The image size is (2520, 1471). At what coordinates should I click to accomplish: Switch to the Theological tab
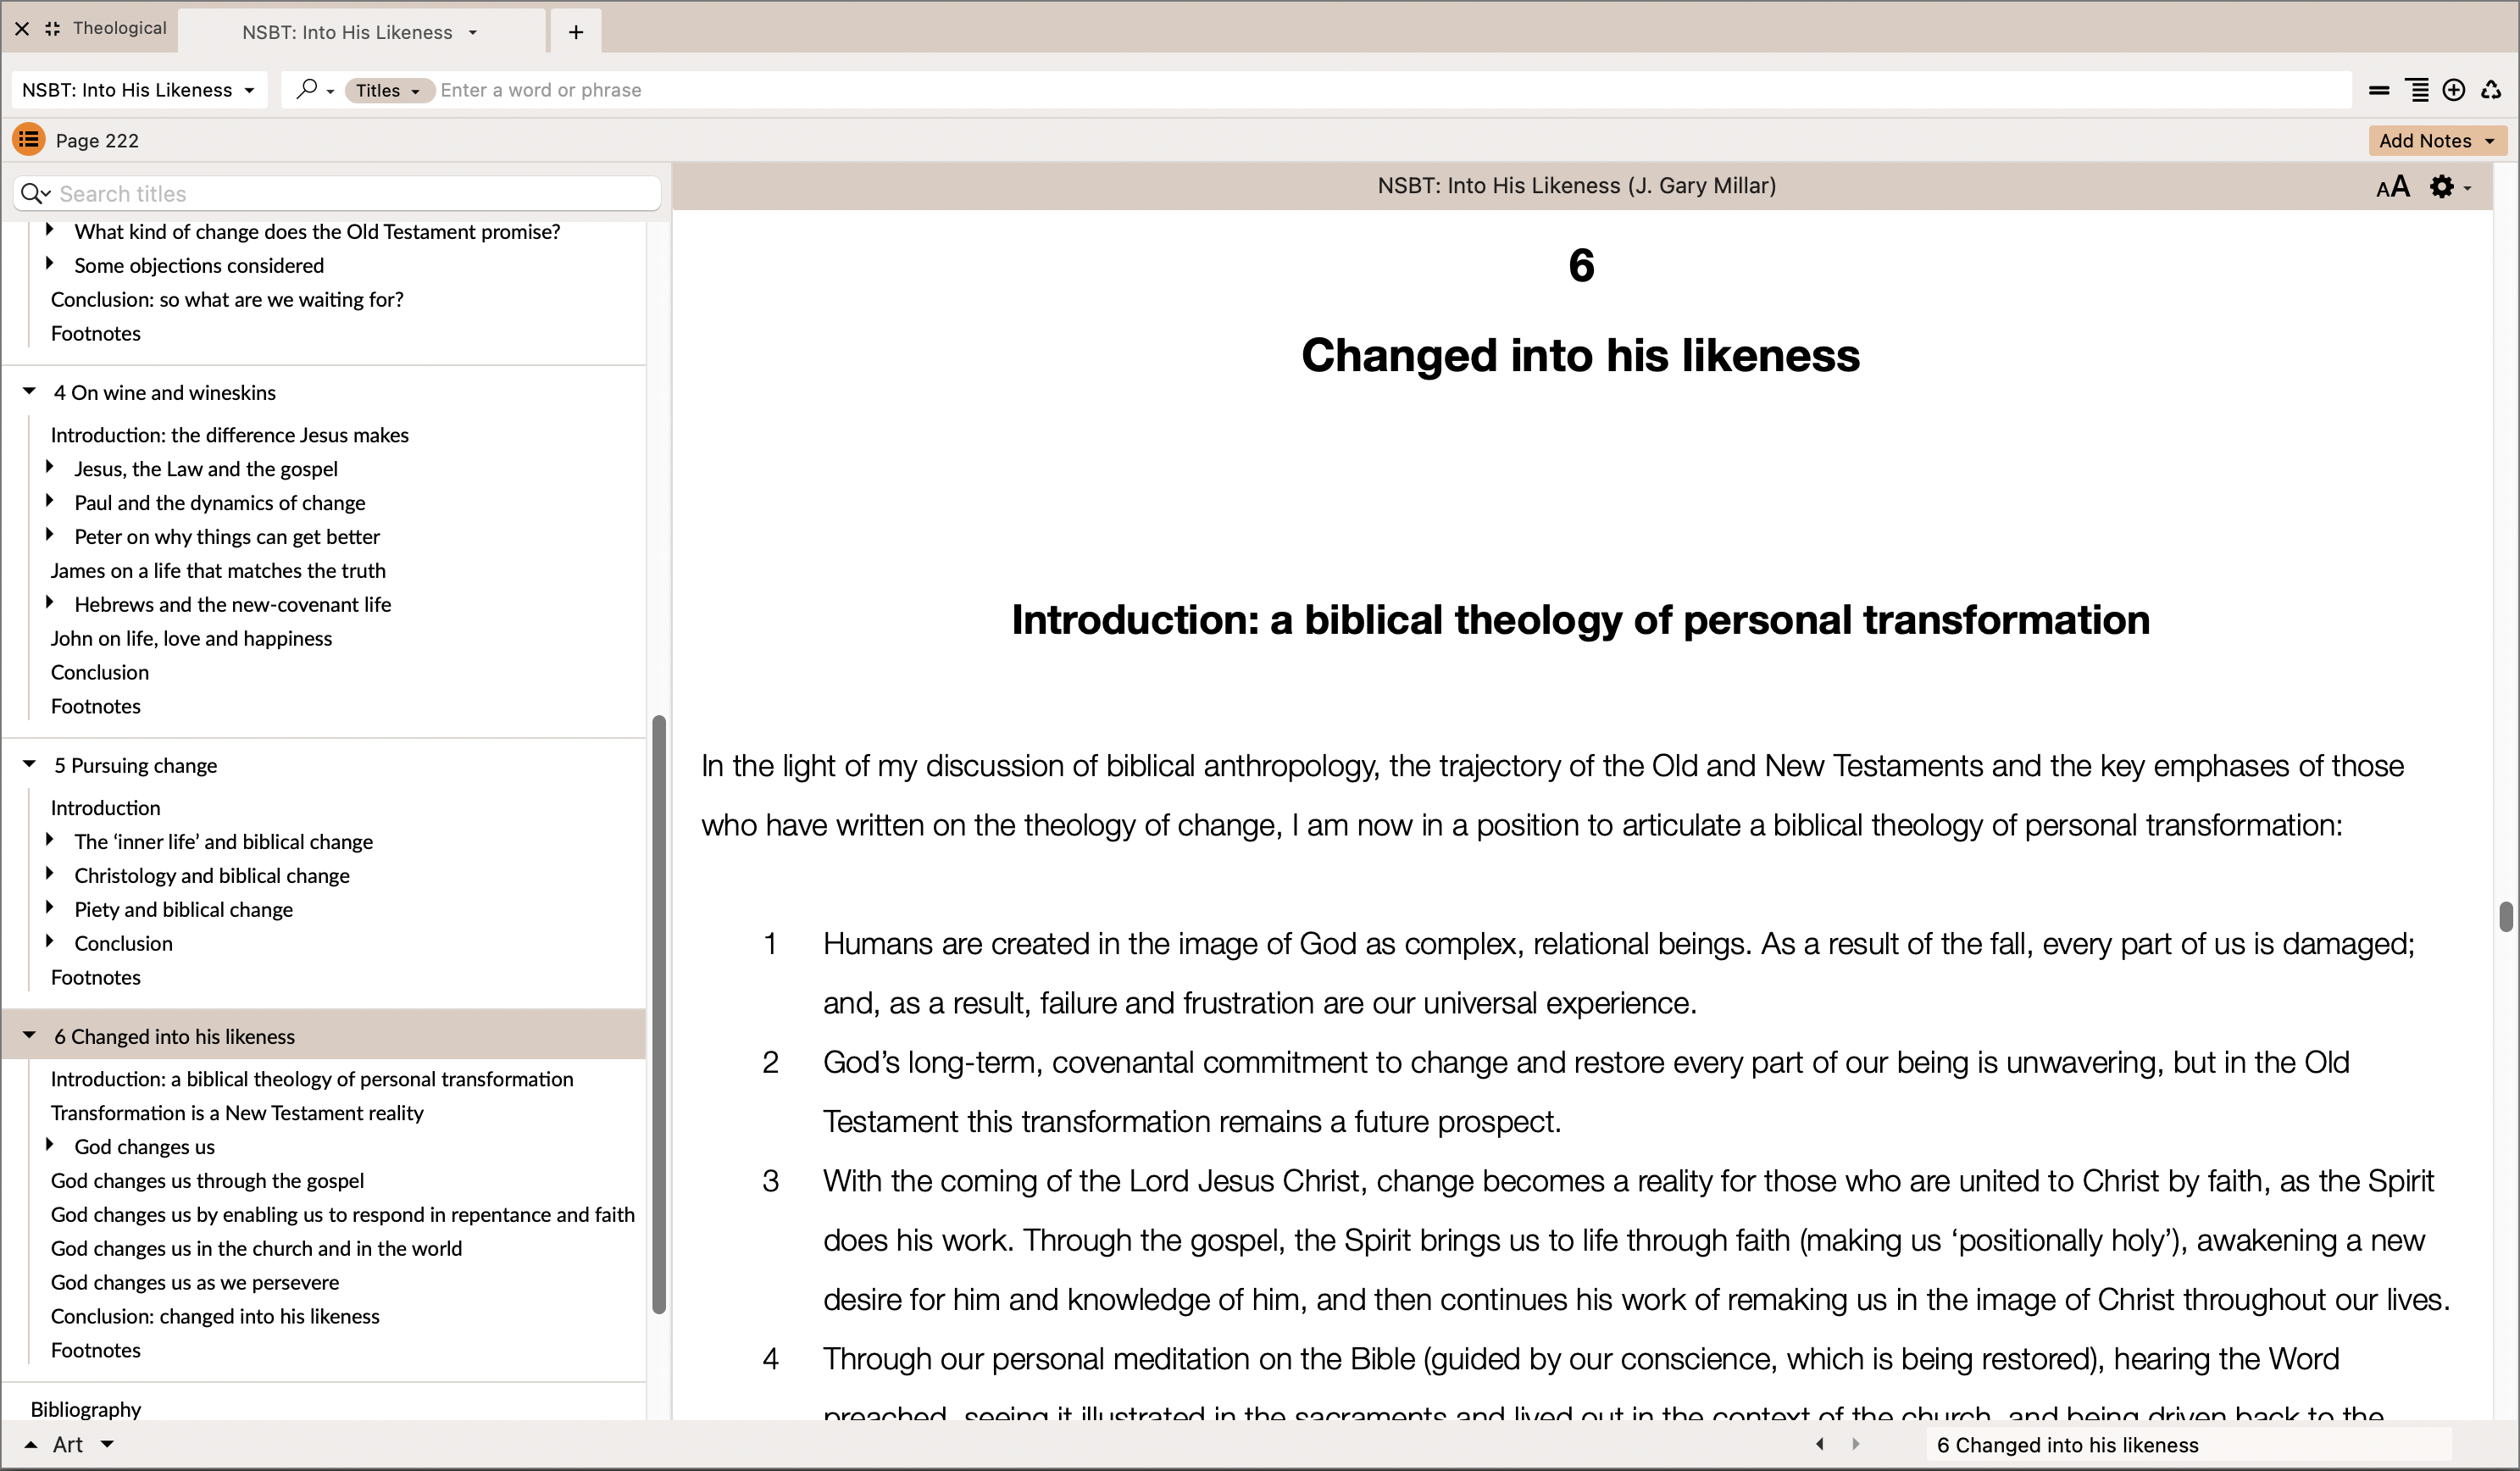click(119, 28)
